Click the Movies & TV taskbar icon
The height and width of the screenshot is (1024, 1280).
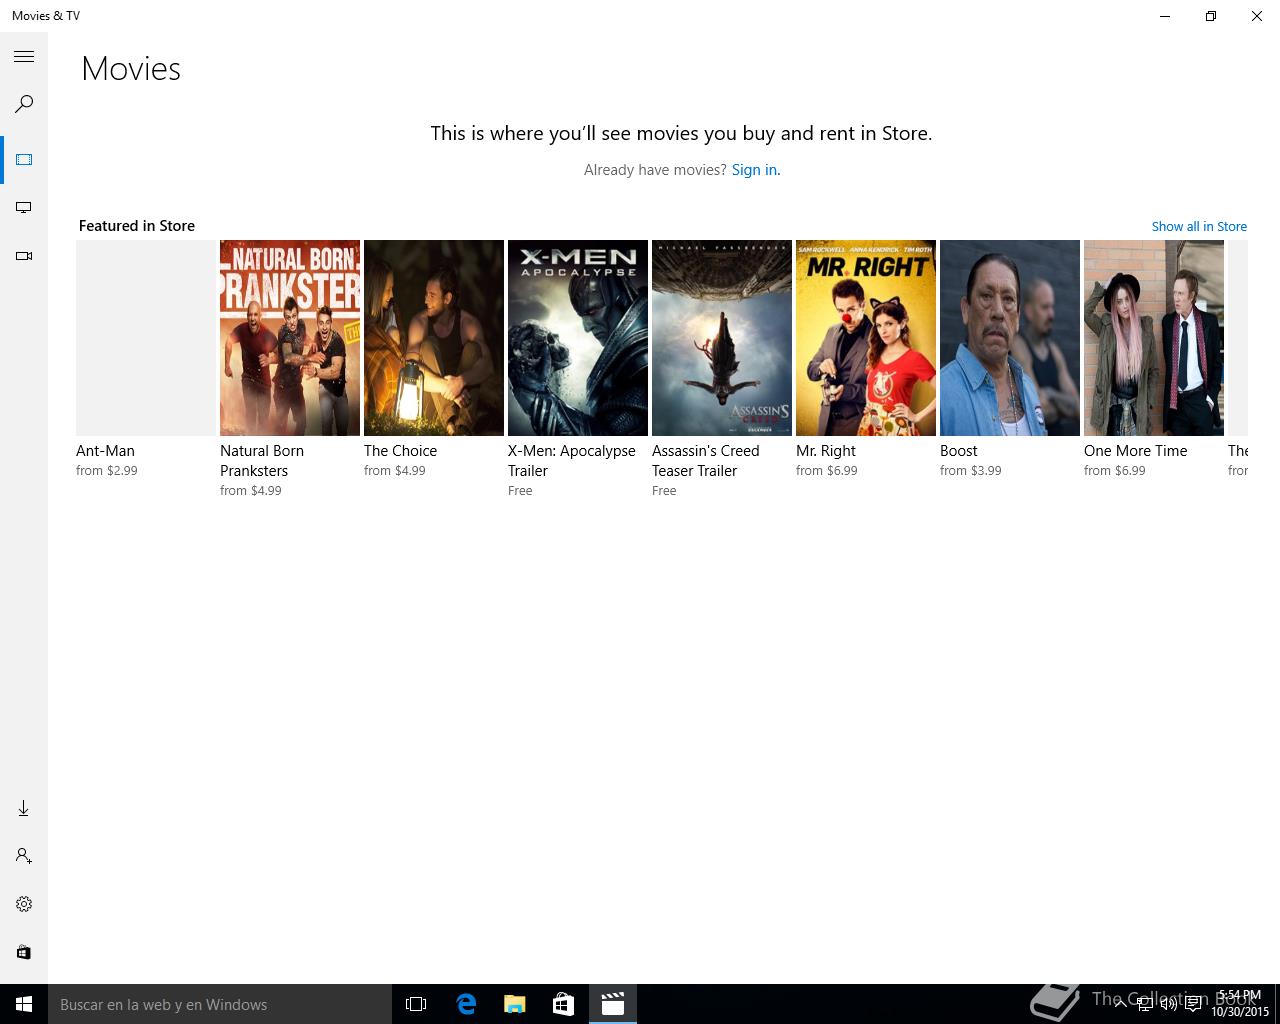(x=612, y=1004)
